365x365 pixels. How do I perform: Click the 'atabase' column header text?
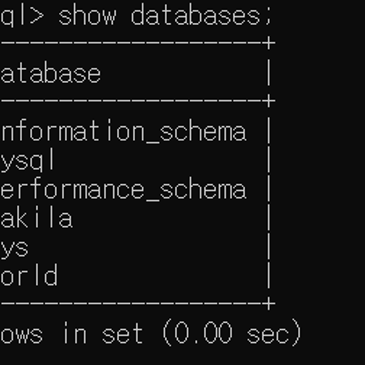tap(50, 74)
